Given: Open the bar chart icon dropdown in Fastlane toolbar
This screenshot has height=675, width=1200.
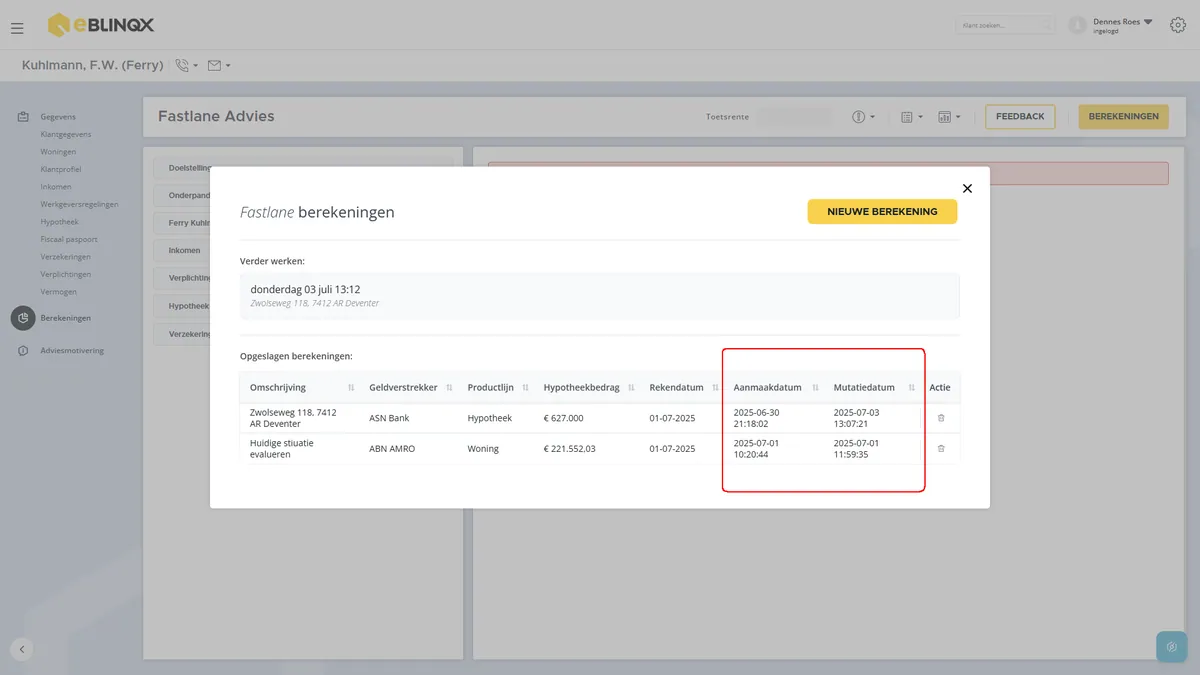Looking at the screenshot, I should [x=949, y=117].
